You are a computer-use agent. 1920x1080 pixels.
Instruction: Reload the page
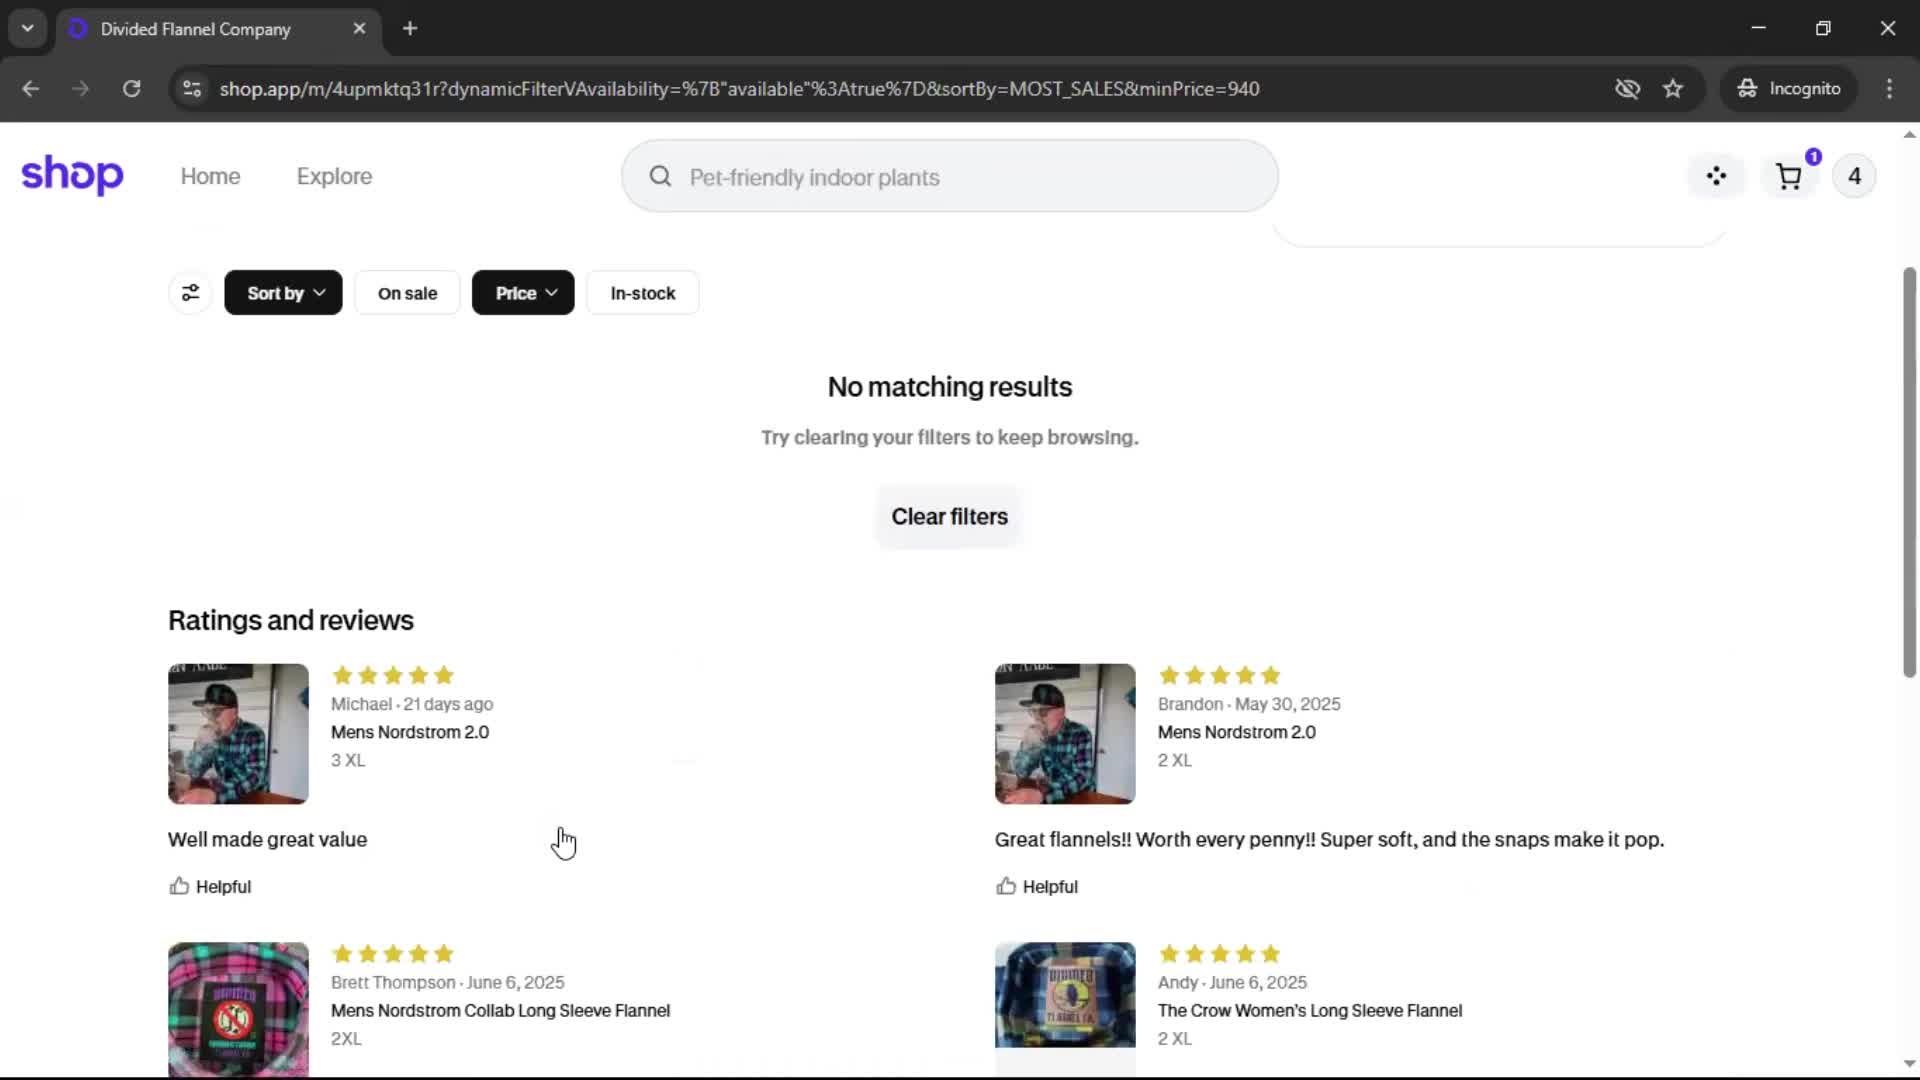[x=131, y=89]
